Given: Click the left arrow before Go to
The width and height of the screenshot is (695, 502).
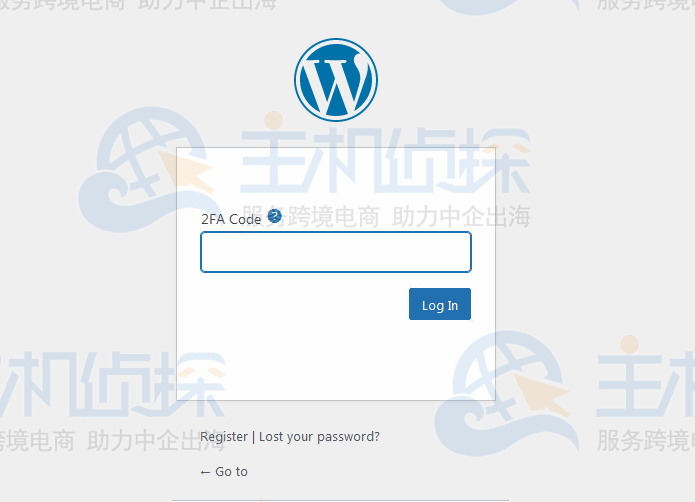Looking at the screenshot, I should pos(205,473).
